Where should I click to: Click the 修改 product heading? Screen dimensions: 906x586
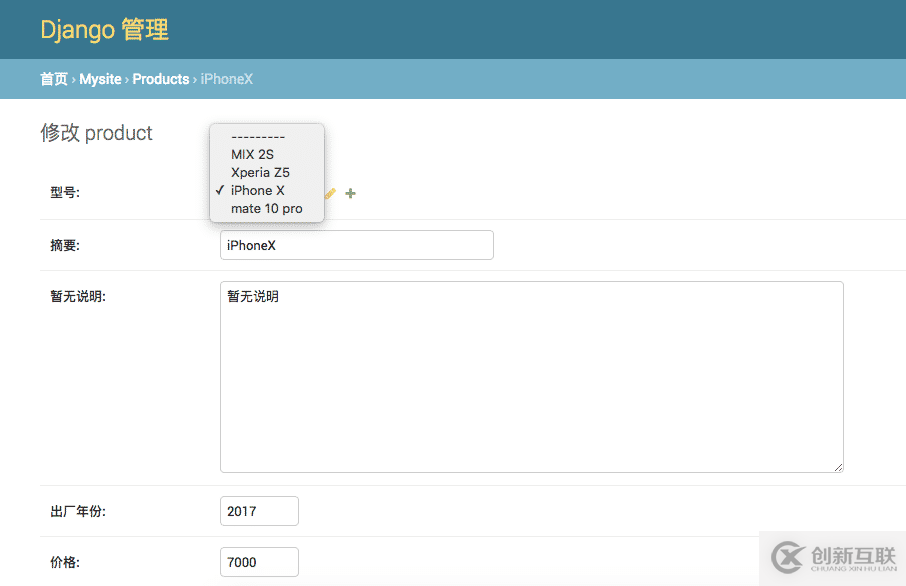click(96, 133)
